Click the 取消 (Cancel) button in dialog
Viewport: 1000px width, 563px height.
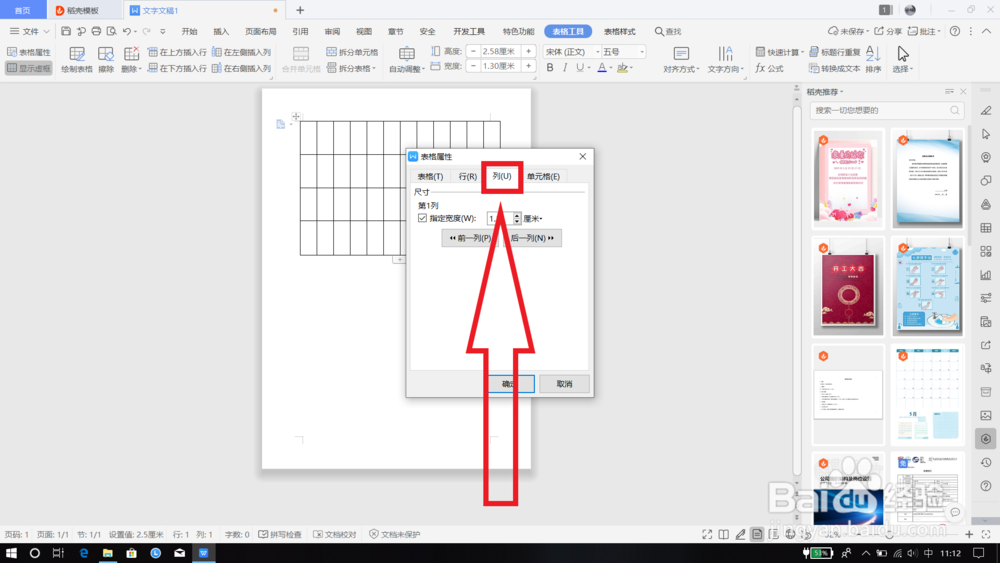(x=564, y=384)
